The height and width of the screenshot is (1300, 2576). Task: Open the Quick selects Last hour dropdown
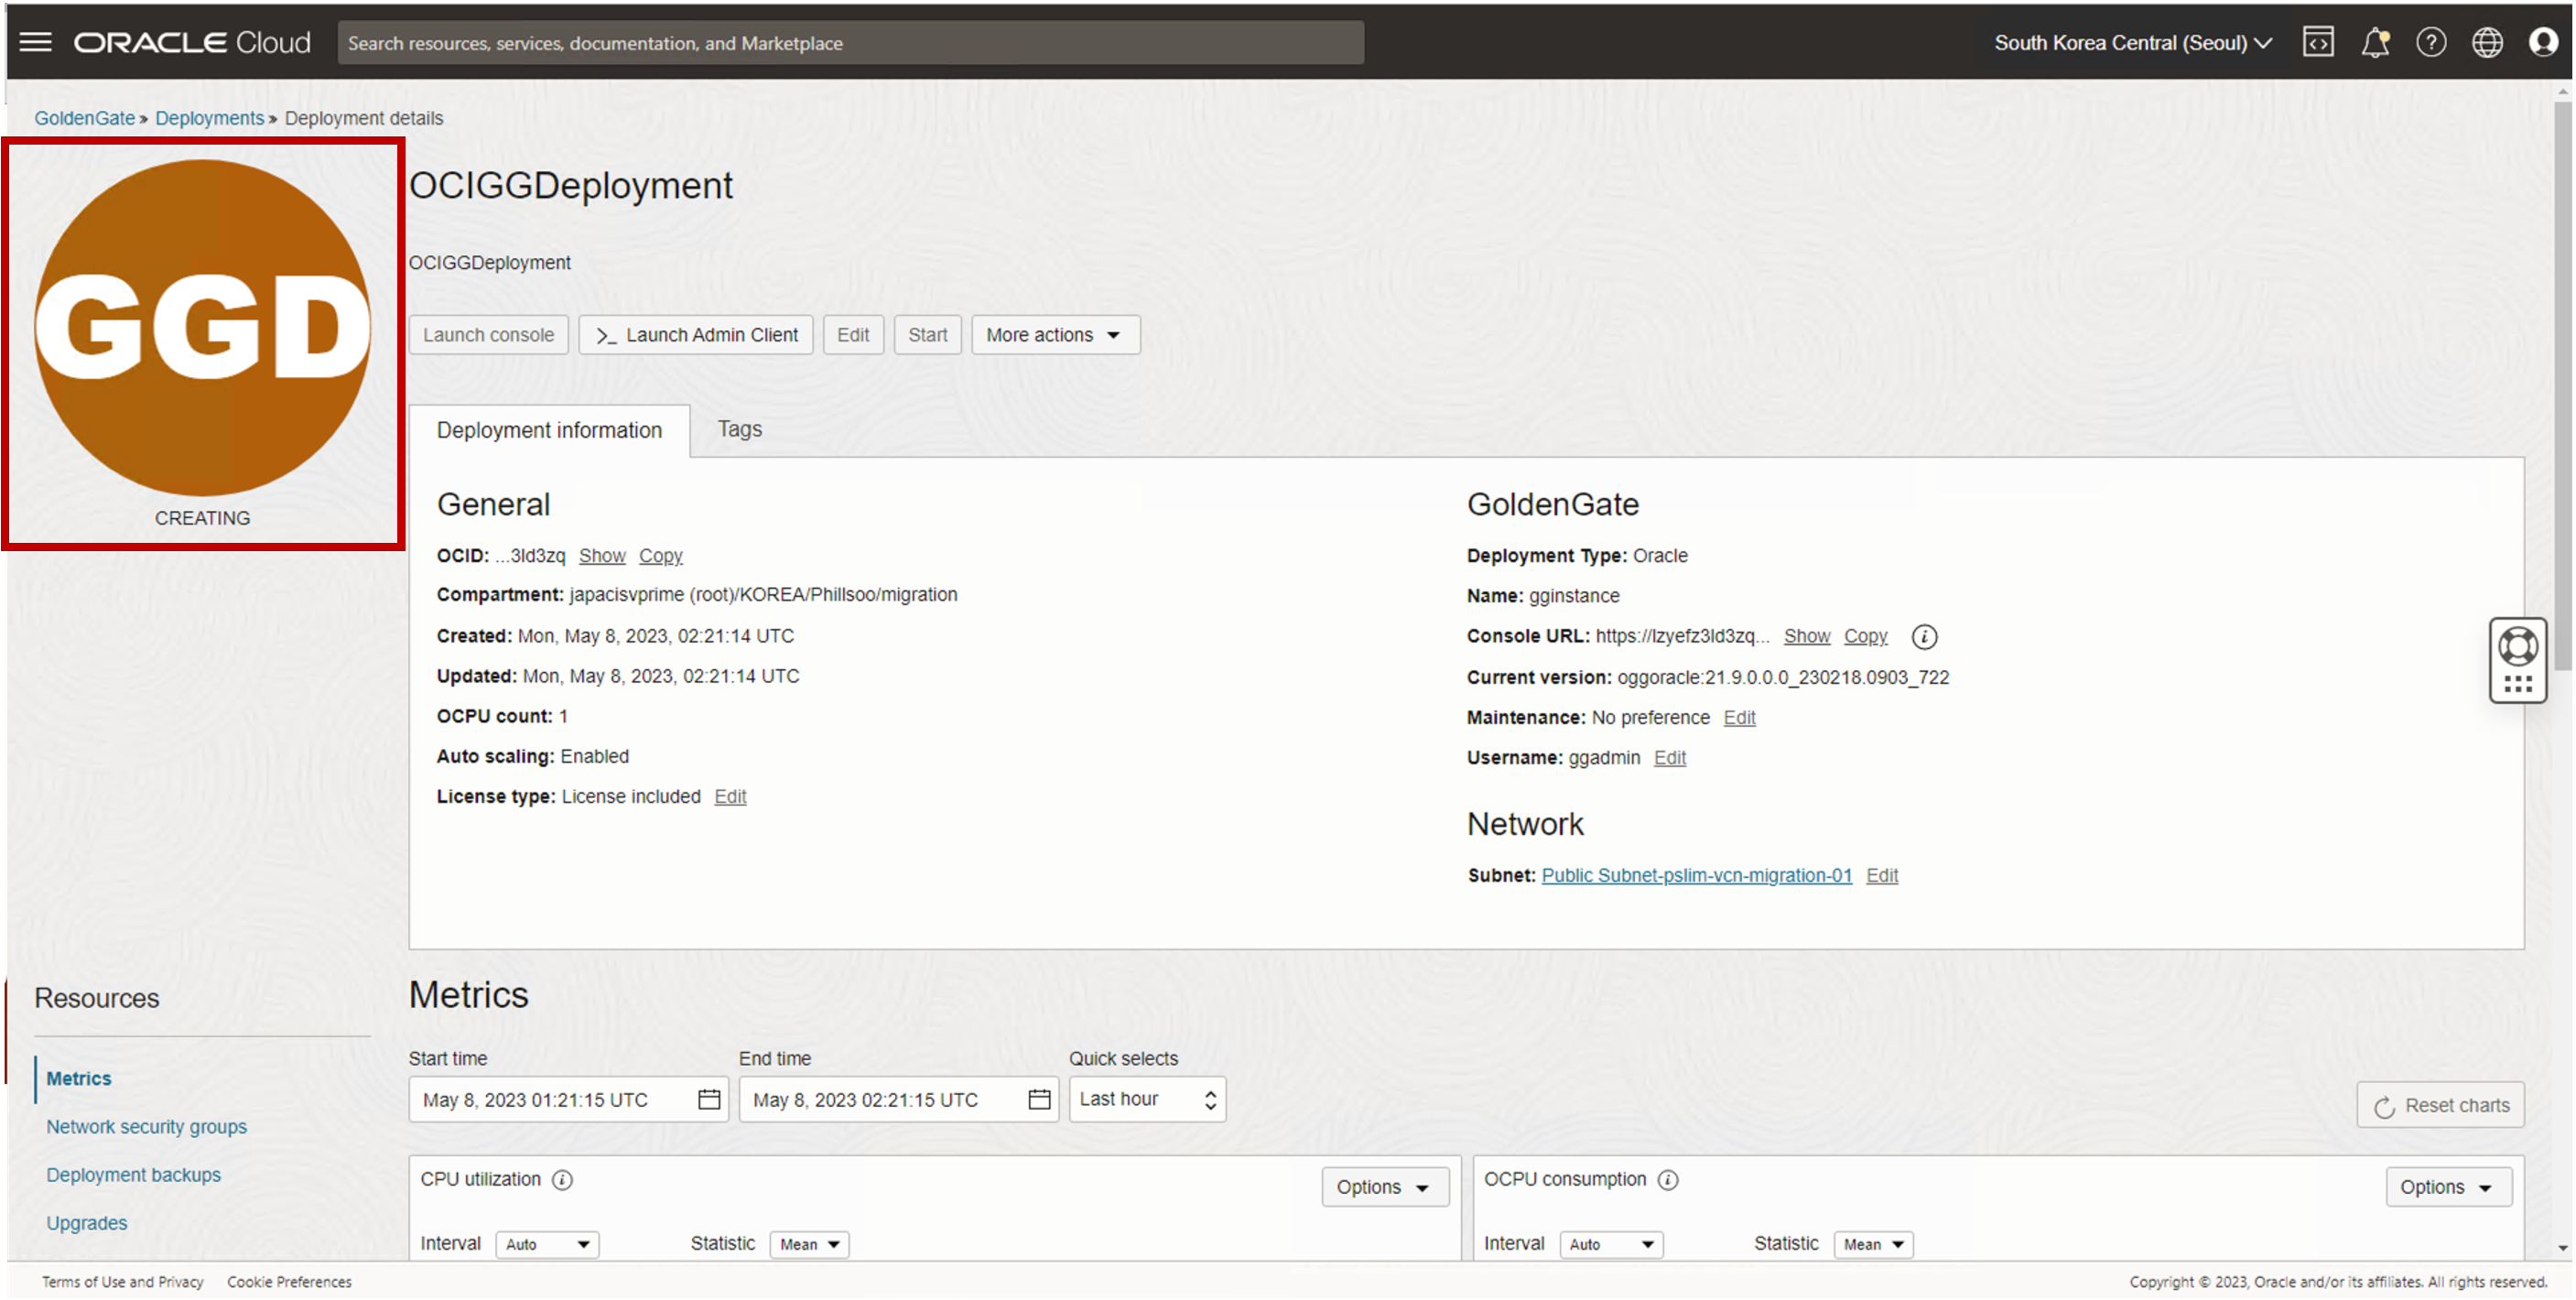(1147, 1099)
